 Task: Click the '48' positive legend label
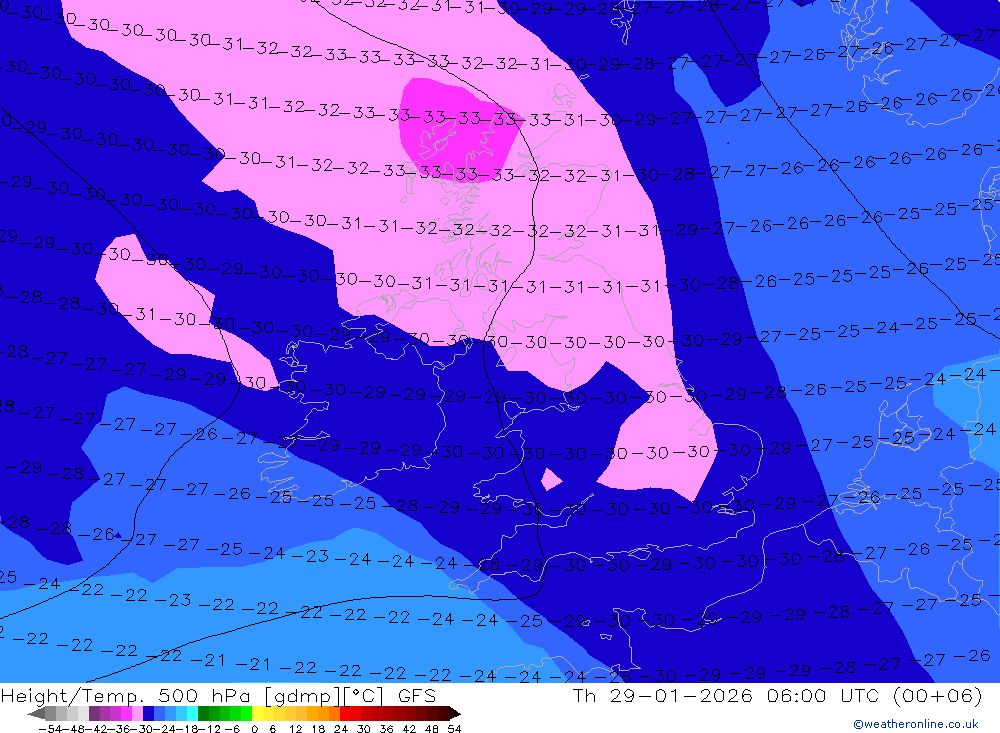432,729
